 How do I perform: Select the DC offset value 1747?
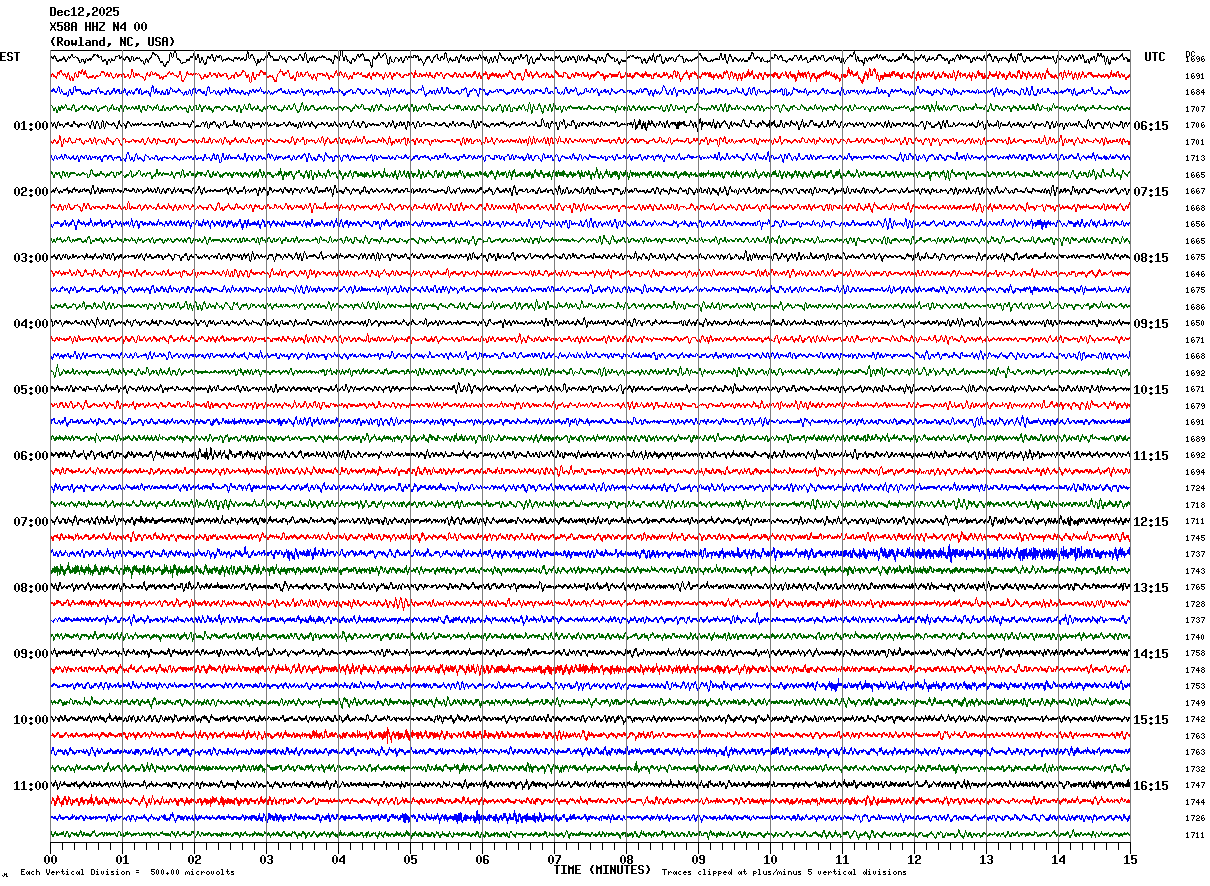click(1195, 785)
